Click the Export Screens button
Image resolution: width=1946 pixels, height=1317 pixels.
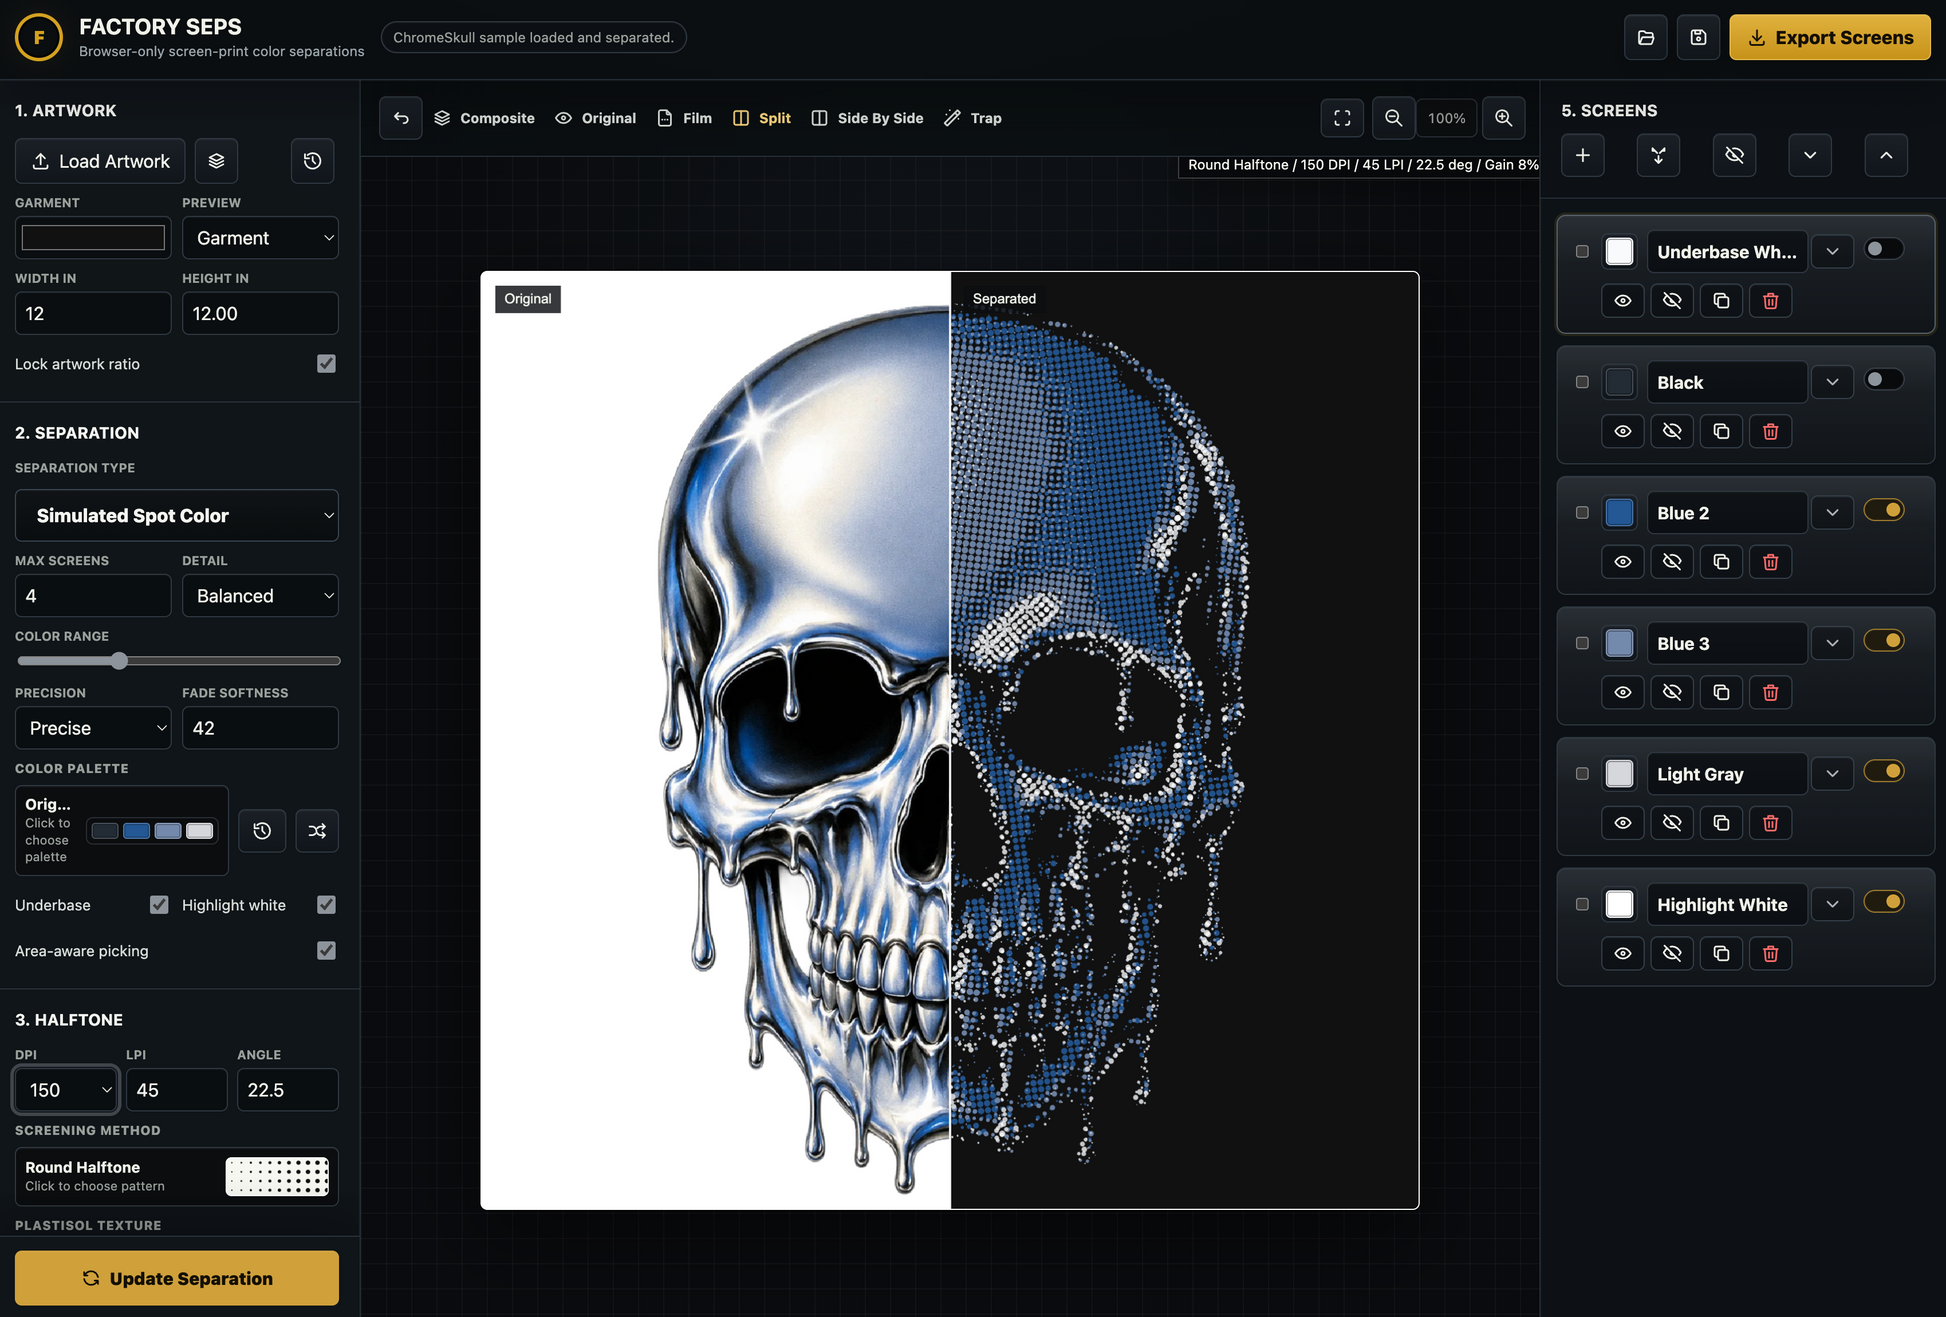1830,38
